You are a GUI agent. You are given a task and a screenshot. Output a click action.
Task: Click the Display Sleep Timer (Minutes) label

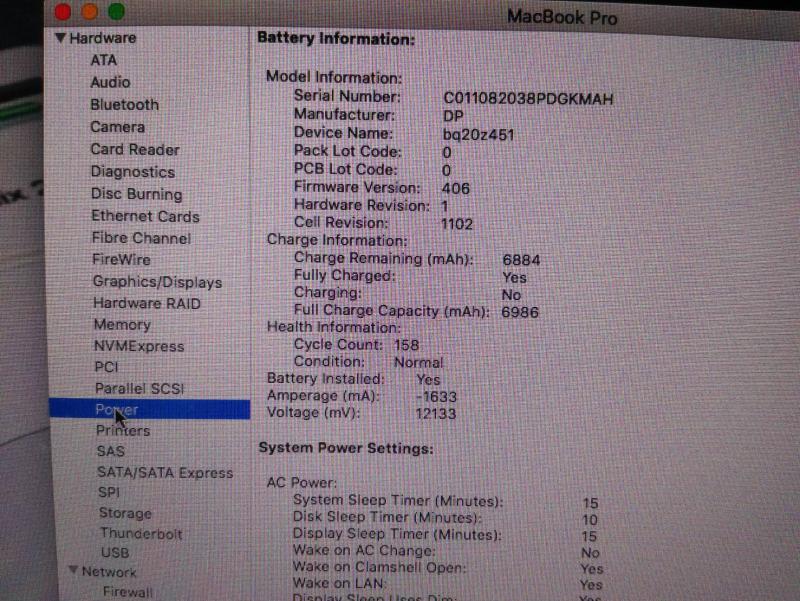click(397, 534)
